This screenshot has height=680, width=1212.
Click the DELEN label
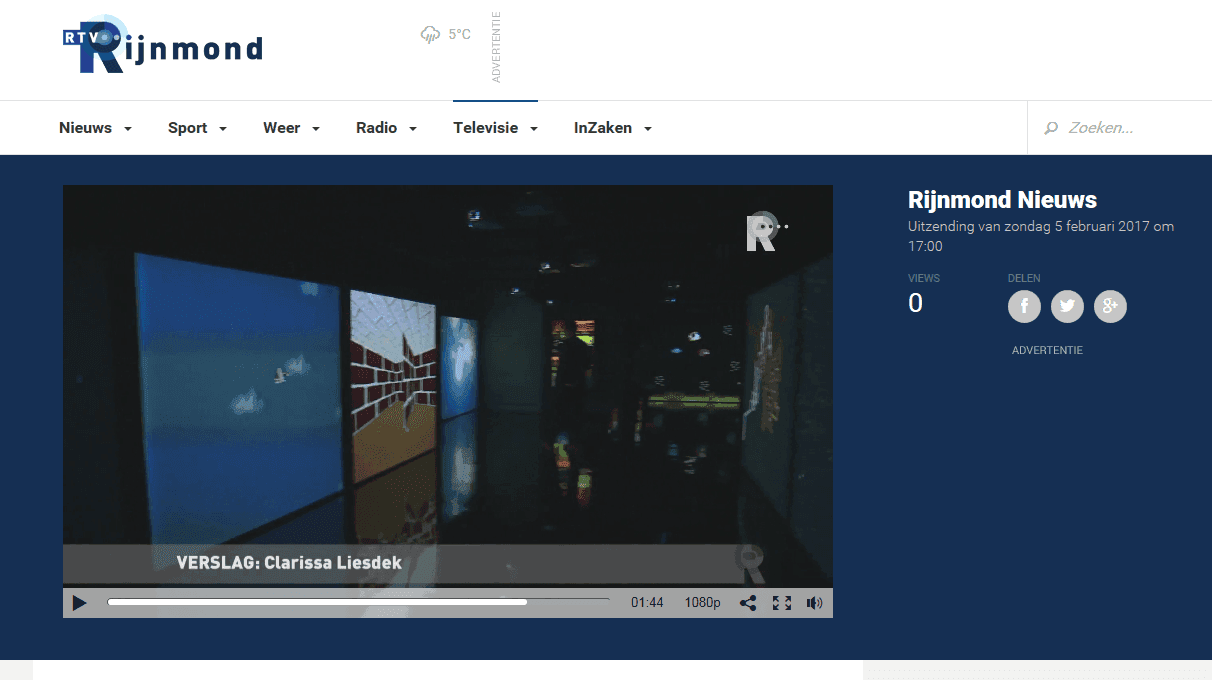coord(1024,278)
